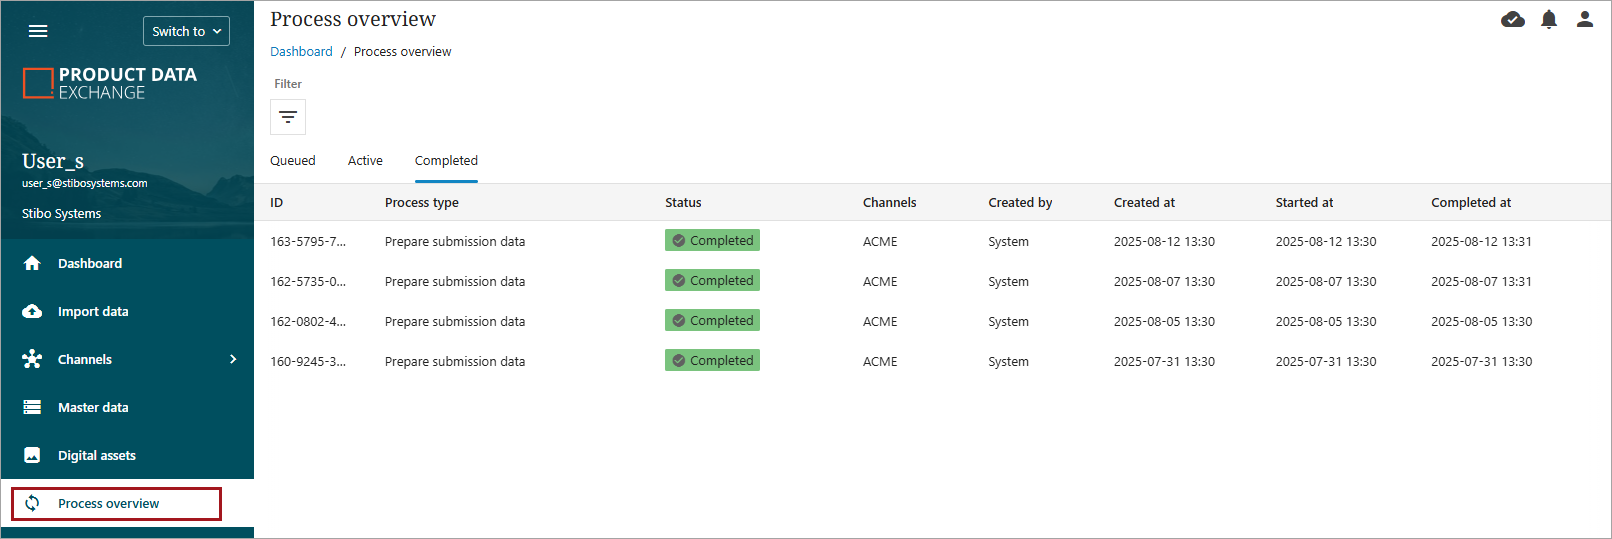Click the Import data cloud icon
This screenshot has width=1612, height=539.
click(32, 311)
